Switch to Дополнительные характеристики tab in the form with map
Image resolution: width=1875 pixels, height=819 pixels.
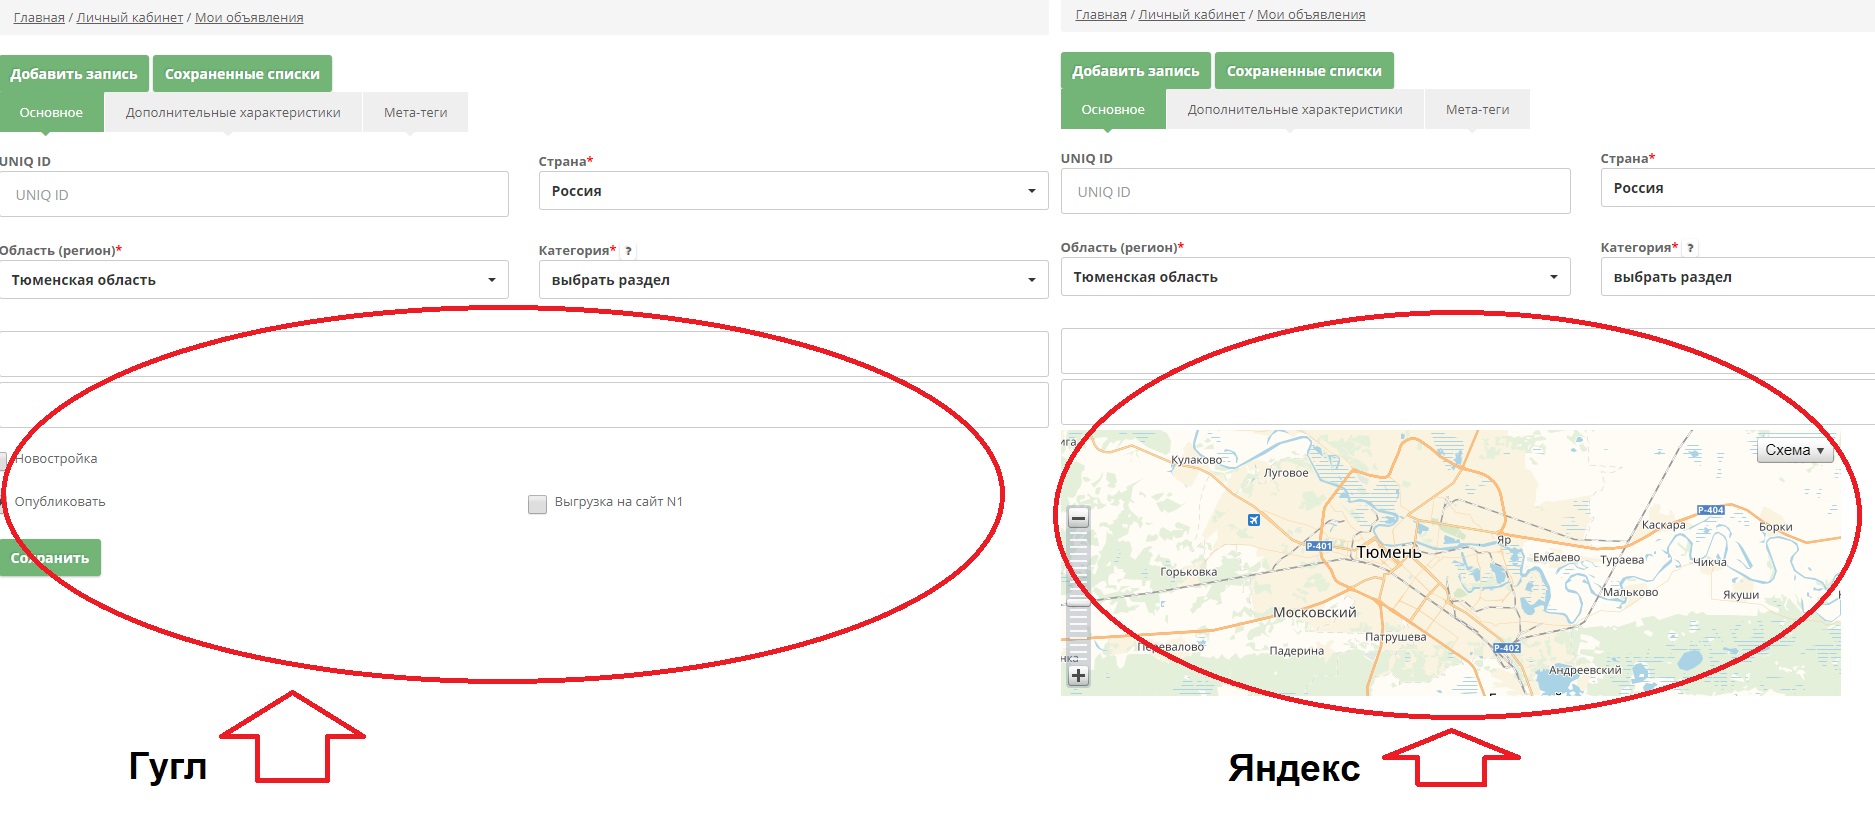pos(1295,110)
